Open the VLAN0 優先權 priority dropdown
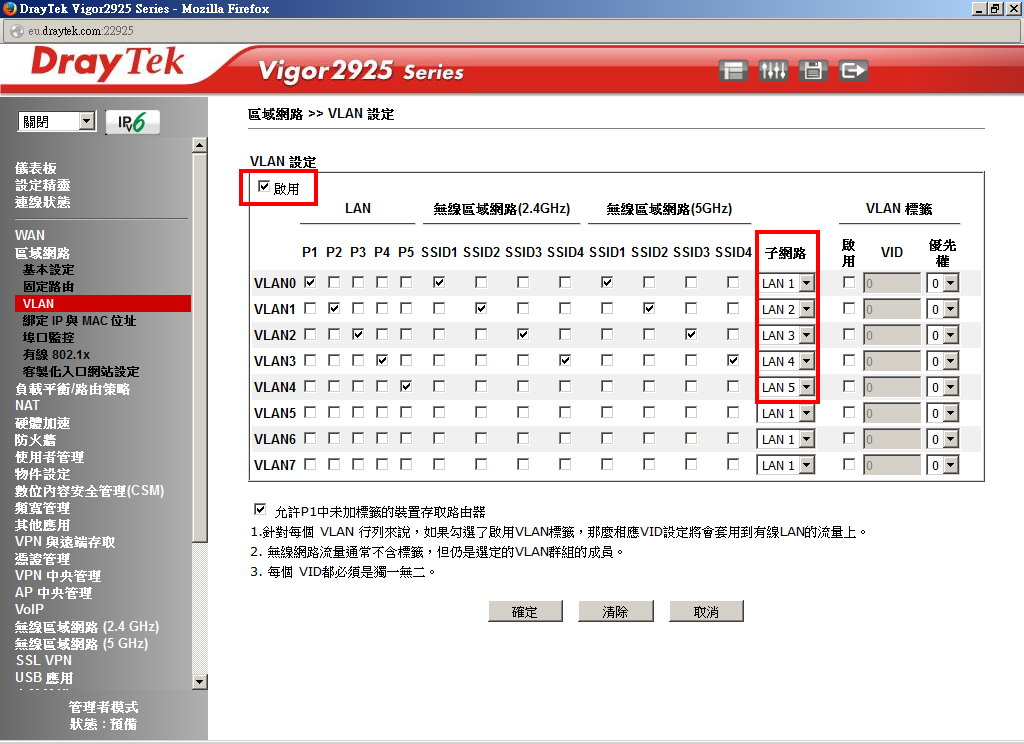 [x=942, y=284]
